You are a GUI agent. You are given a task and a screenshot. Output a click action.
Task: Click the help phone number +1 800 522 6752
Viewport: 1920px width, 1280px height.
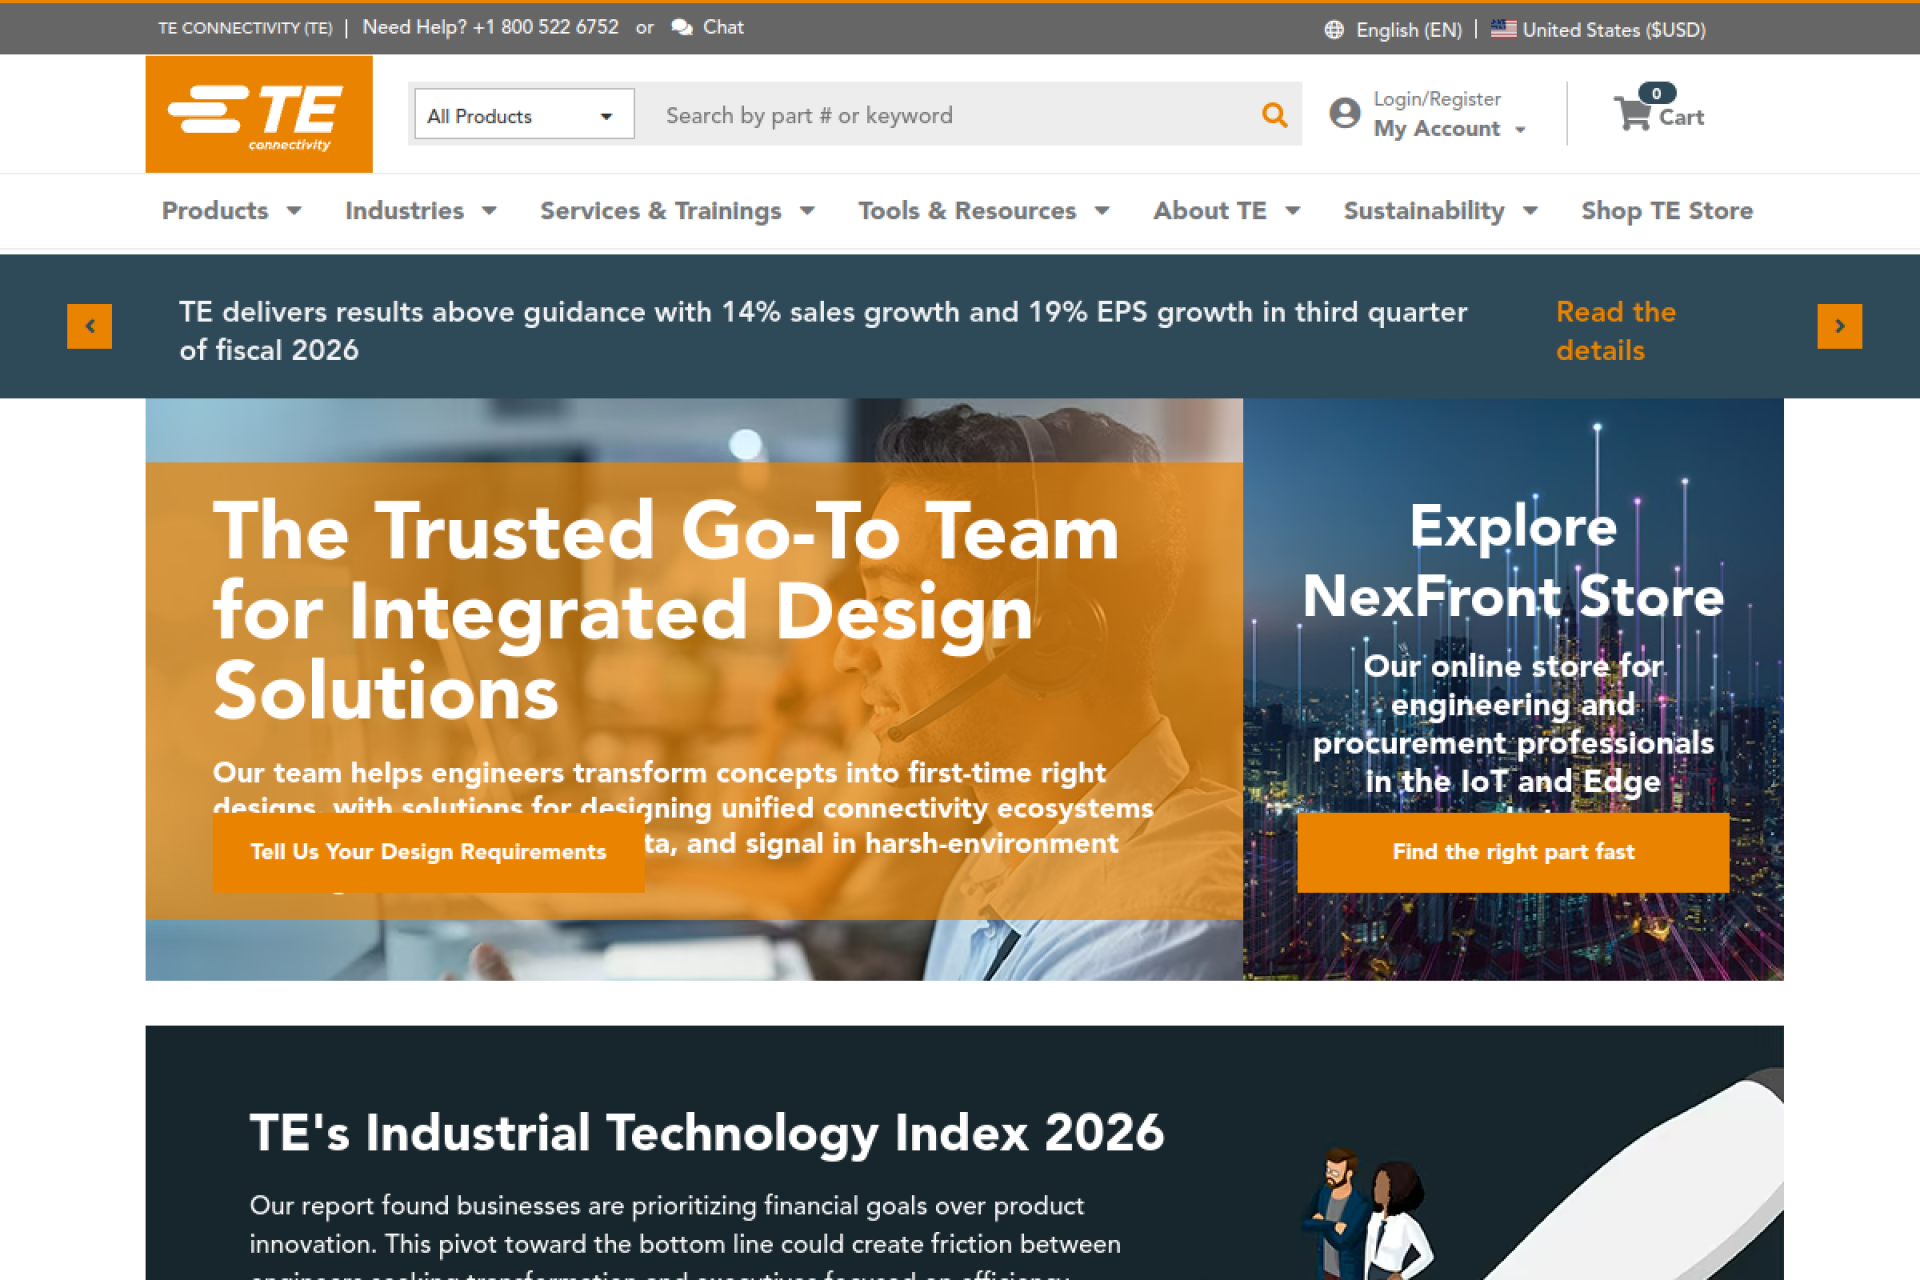pos(545,28)
